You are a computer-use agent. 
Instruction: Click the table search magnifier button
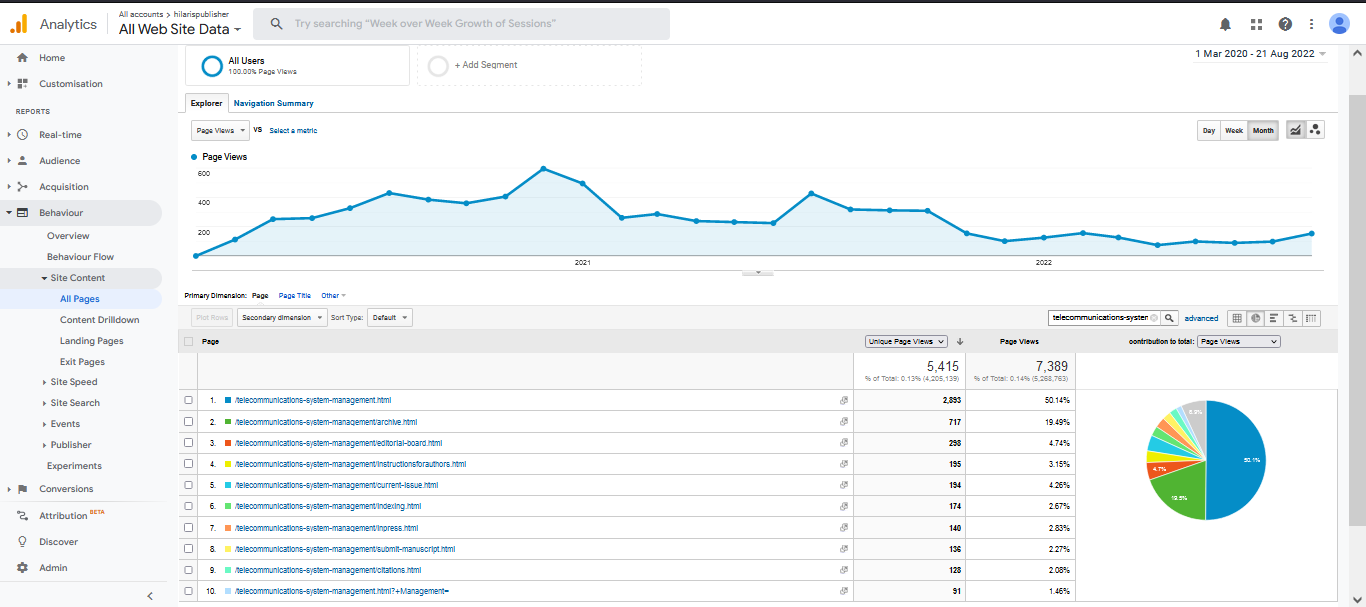pos(1170,318)
